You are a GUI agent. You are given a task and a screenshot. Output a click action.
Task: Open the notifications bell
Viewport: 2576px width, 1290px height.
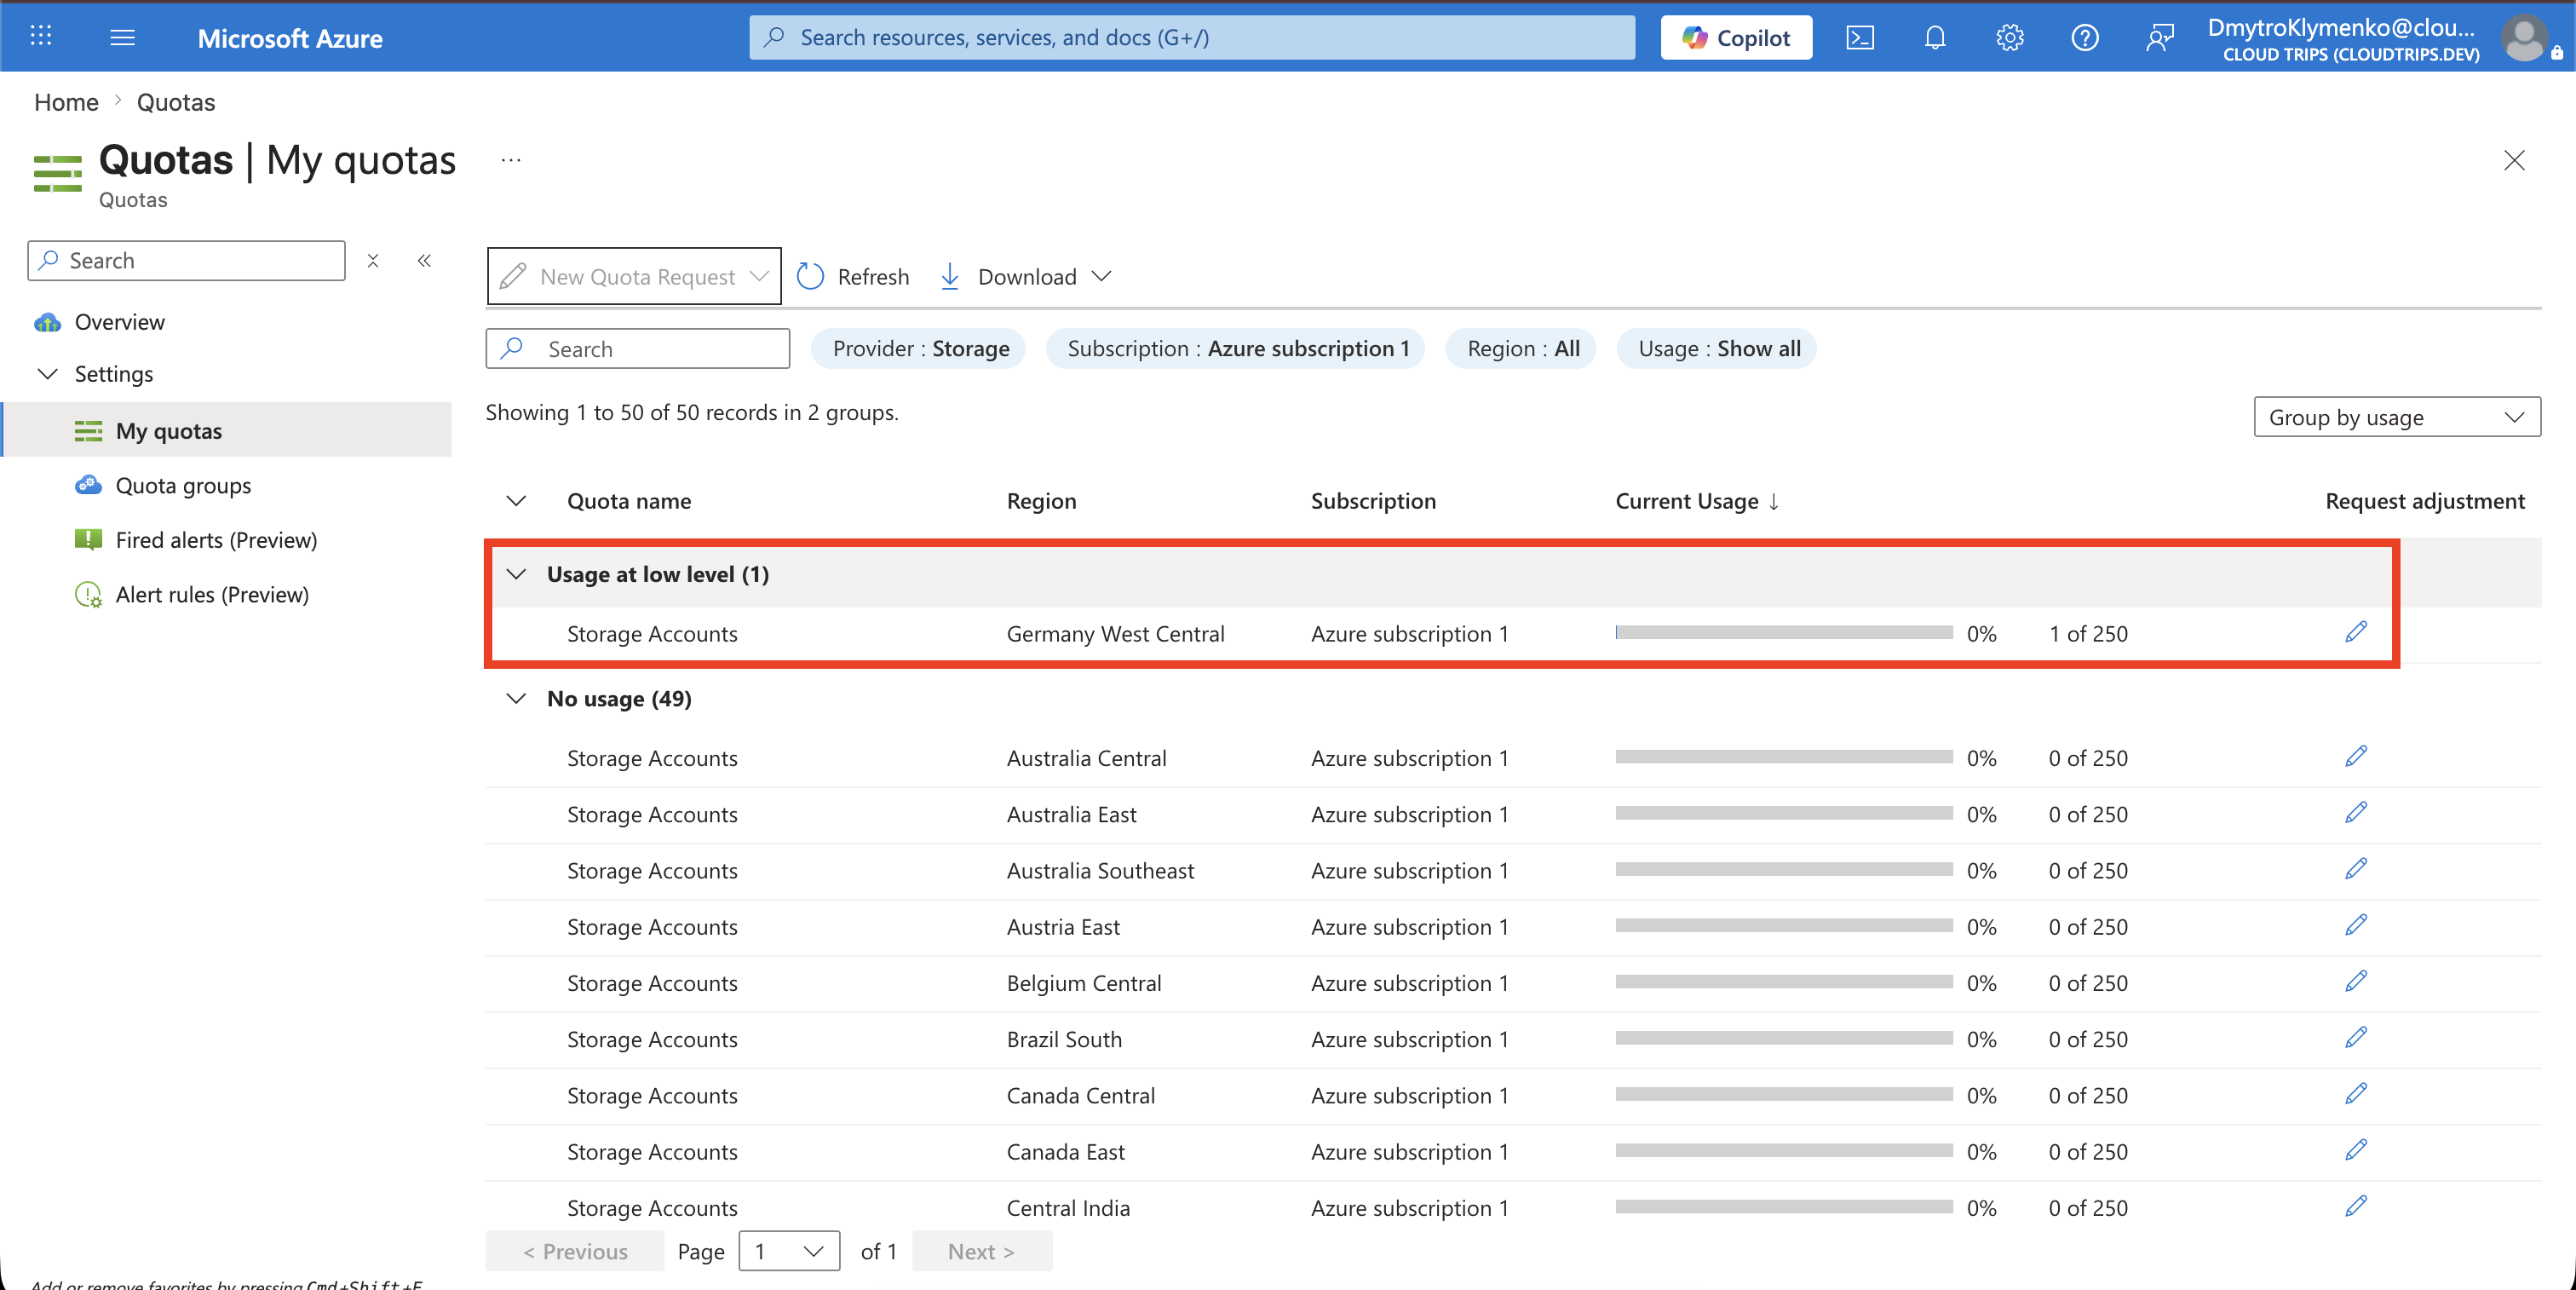(x=1935, y=37)
